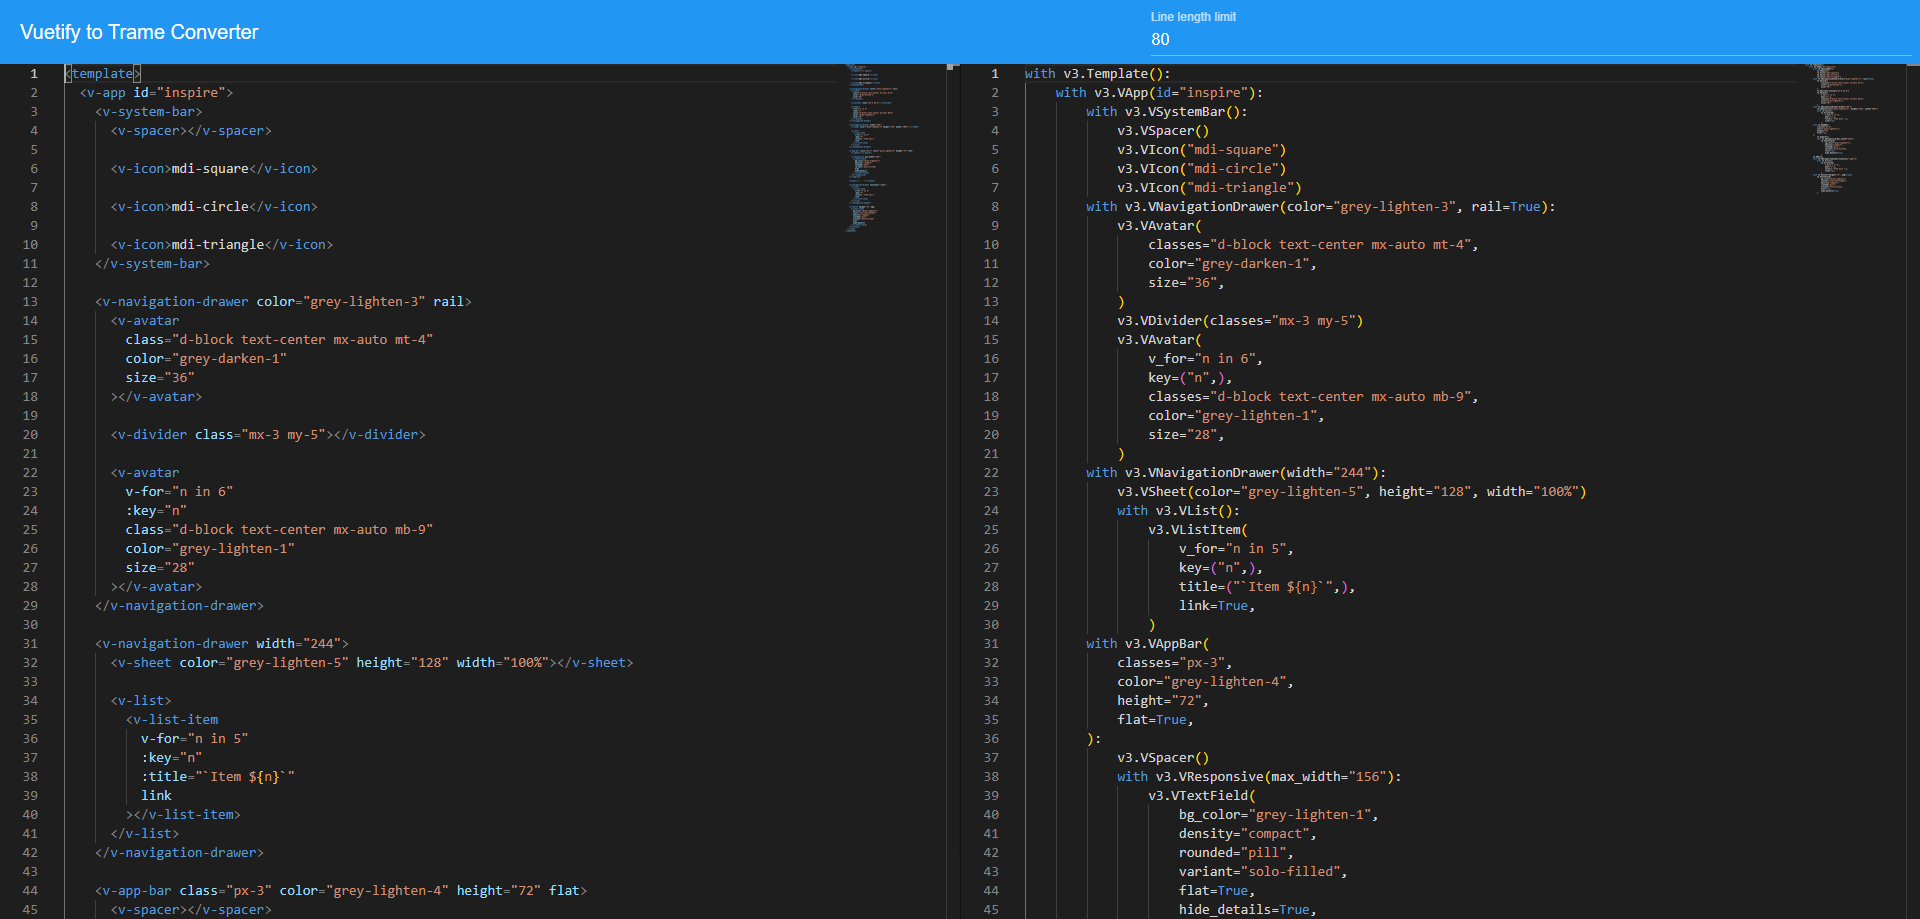
Task: Click the v3.VDivider line in right editor
Action: click(1239, 321)
